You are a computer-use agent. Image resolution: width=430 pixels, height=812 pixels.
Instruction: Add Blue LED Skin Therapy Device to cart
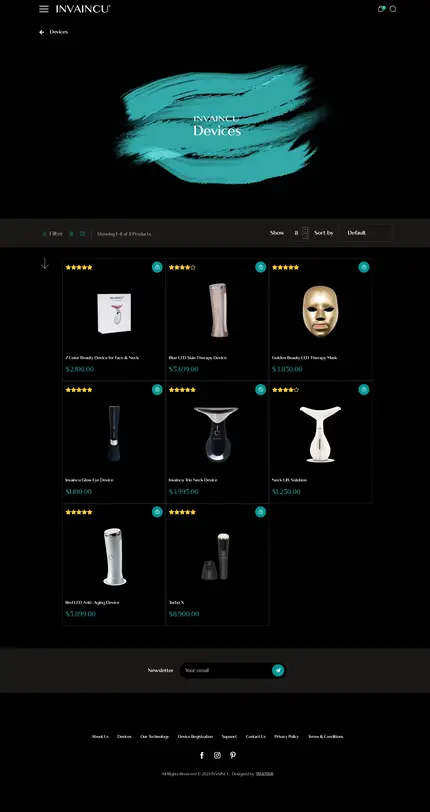click(261, 267)
